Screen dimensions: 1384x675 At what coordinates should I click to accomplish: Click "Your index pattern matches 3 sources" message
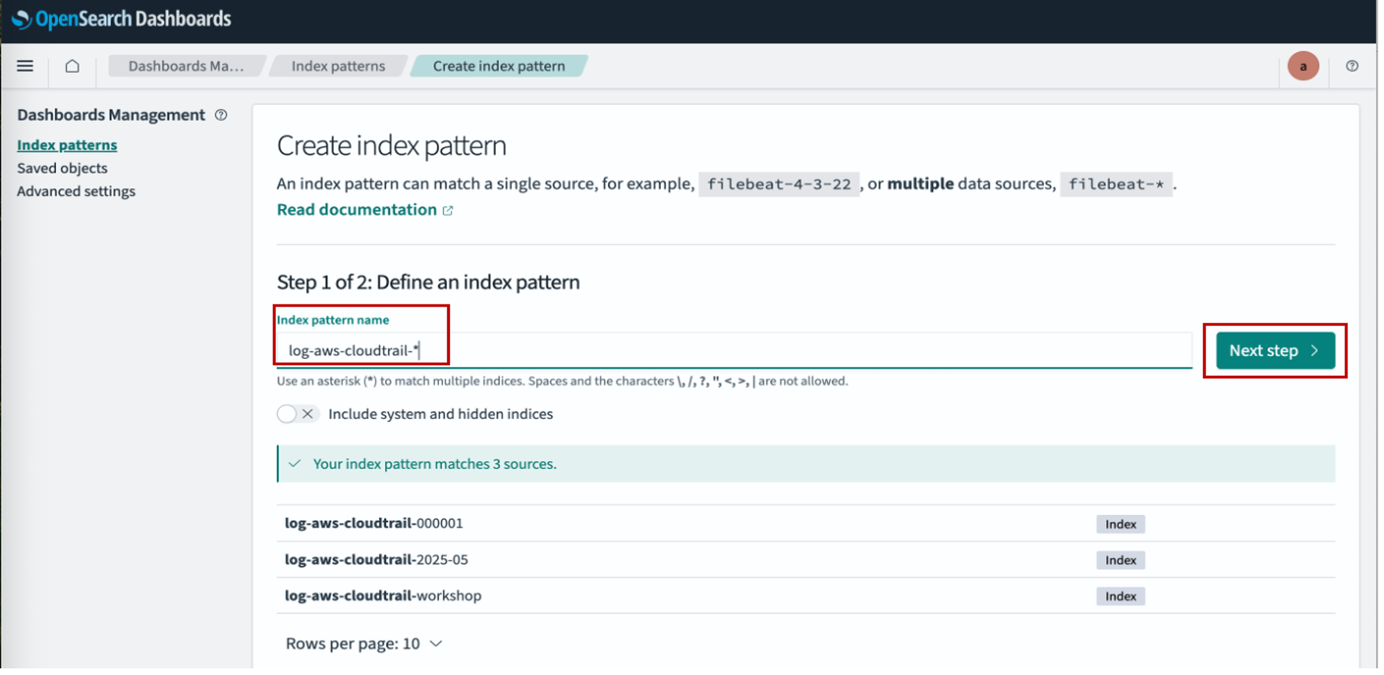click(x=435, y=464)
